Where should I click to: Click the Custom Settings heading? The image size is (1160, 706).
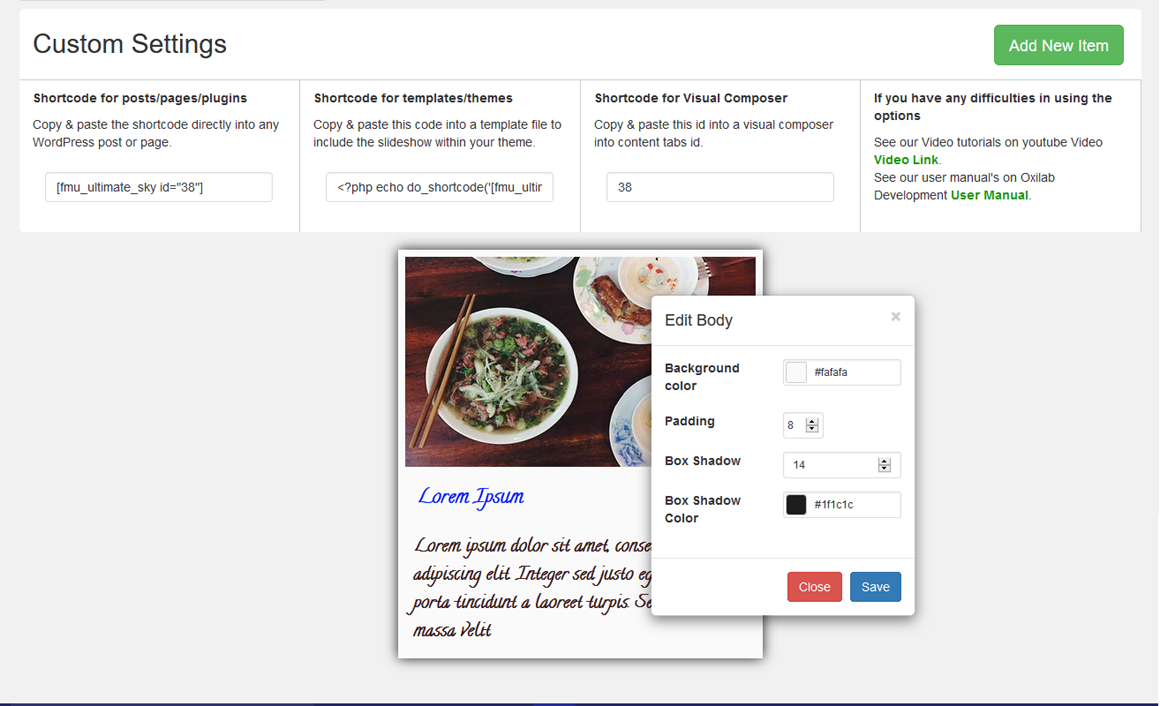pos(129,44)
